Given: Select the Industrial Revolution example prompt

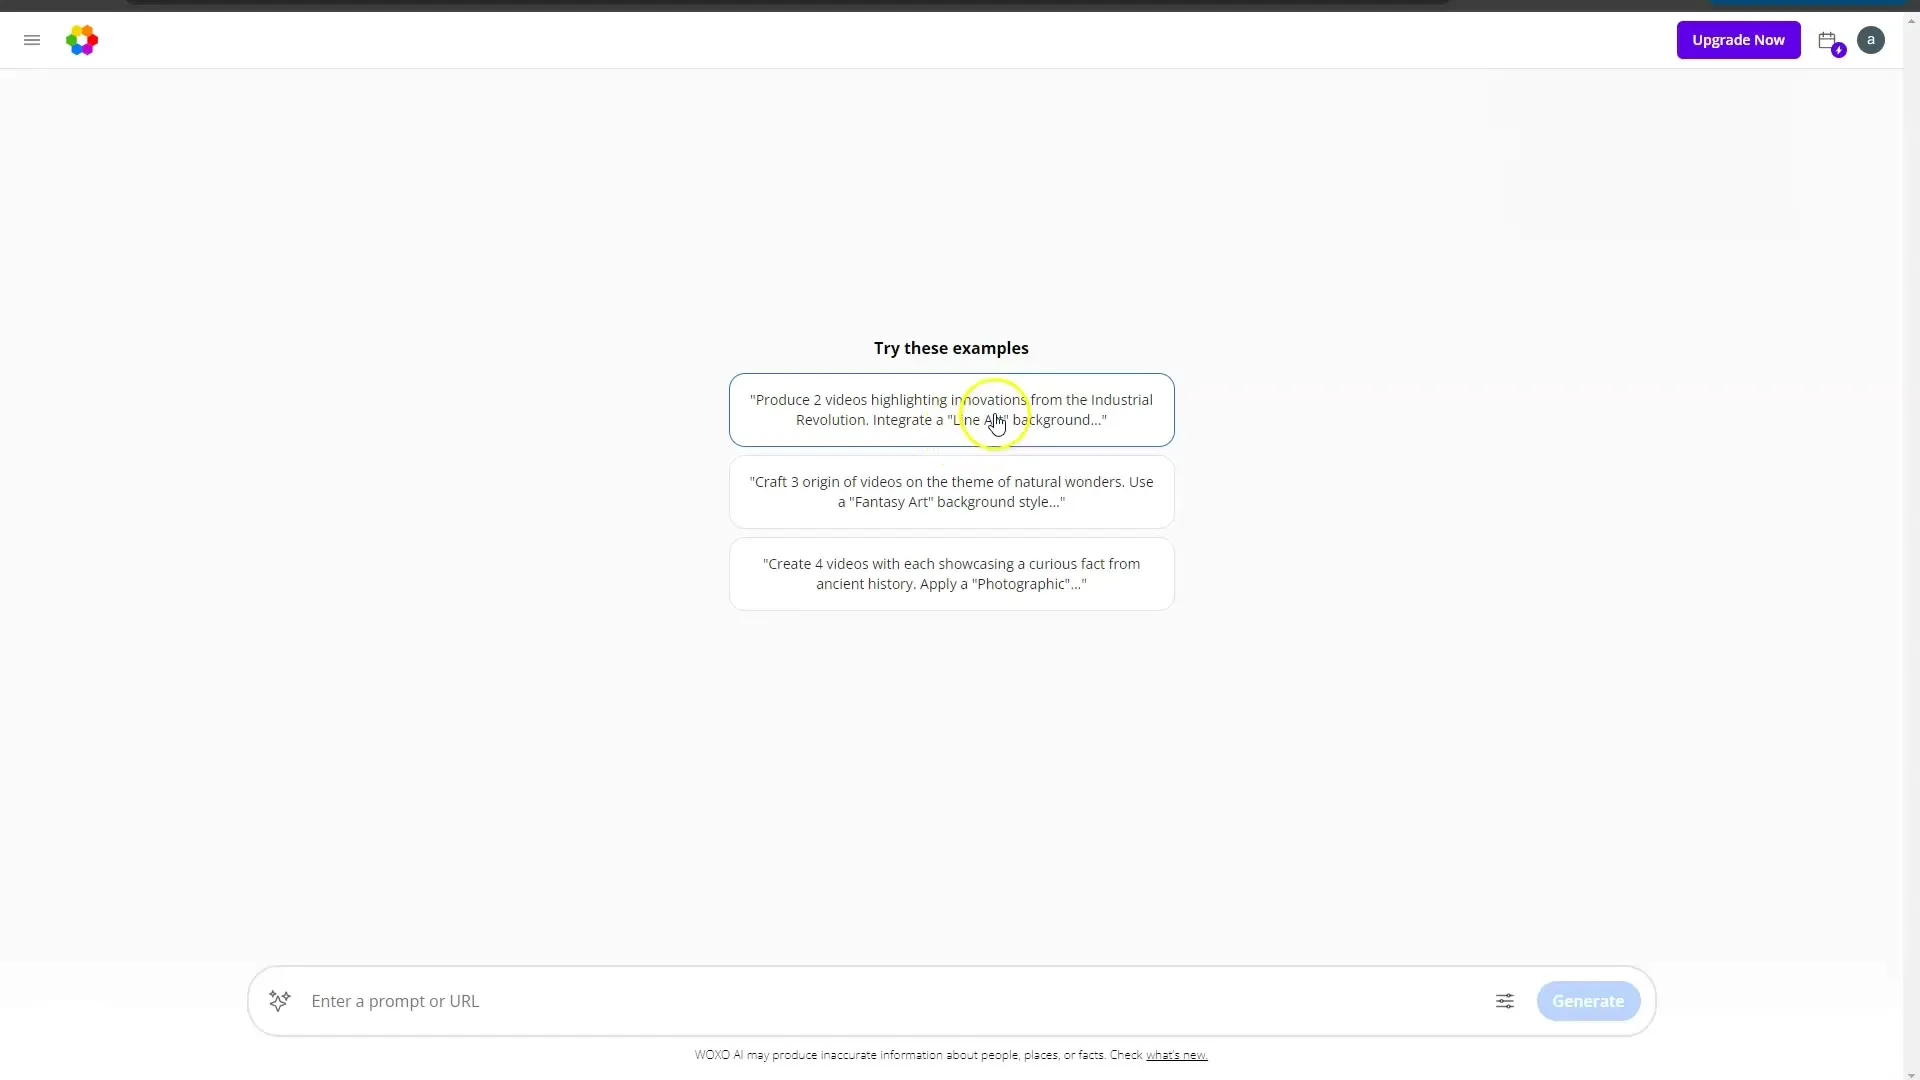Looking at the screenshot, I should tap(951, 410).
